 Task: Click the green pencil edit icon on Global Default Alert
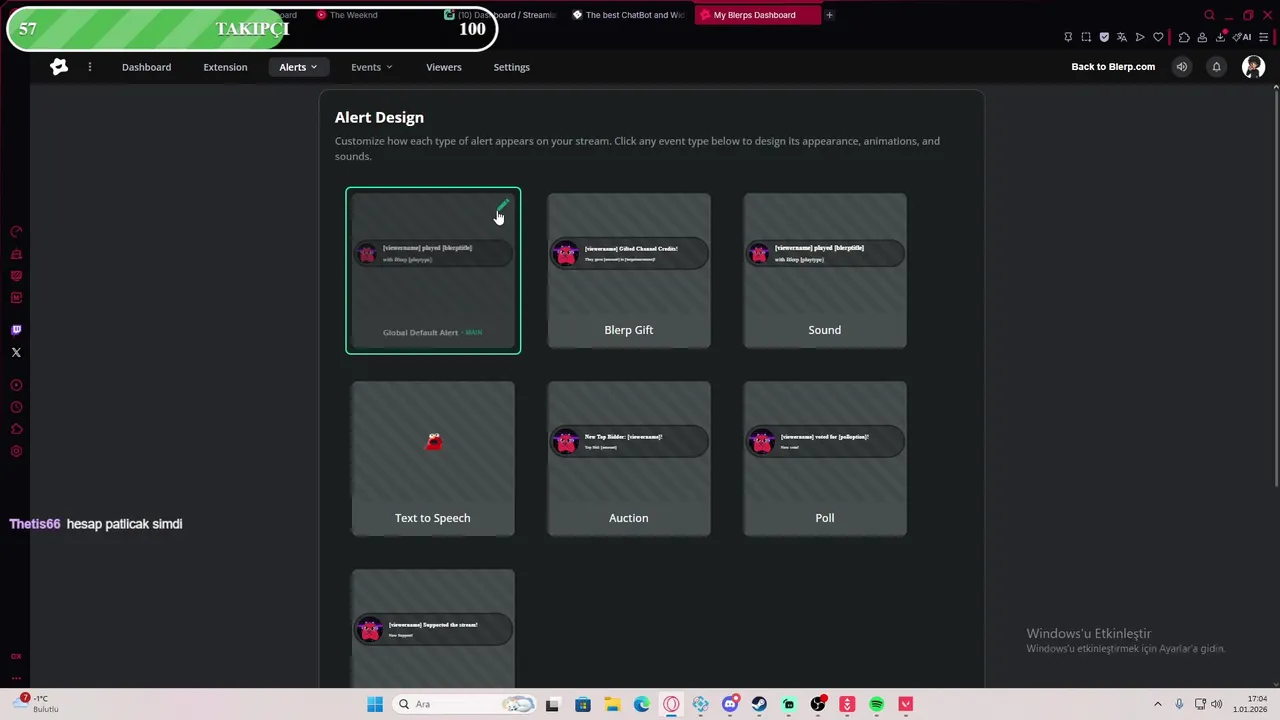[x=503, y=206]
